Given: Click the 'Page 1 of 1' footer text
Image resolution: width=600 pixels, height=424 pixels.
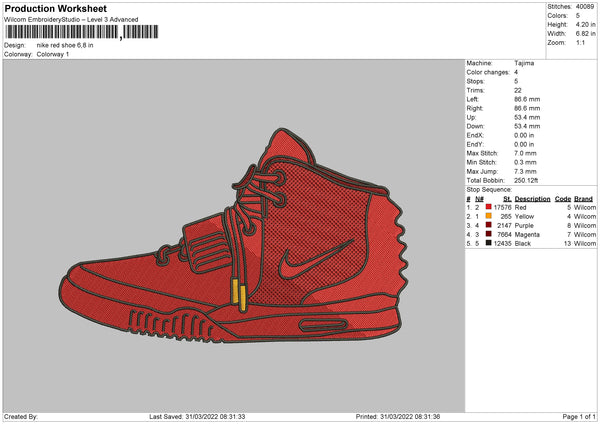Looking at the screenshot, I should 579,417.
